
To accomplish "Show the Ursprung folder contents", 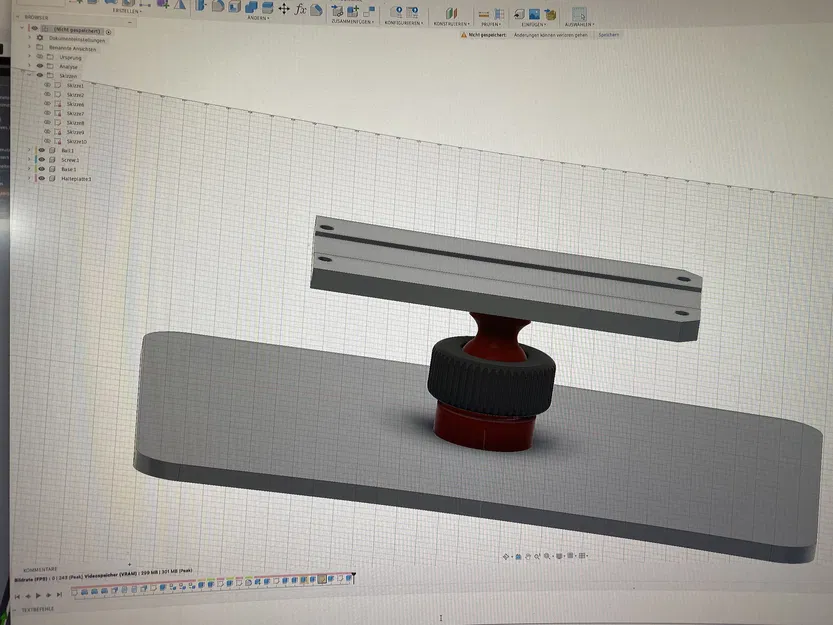I will [28, 57].
